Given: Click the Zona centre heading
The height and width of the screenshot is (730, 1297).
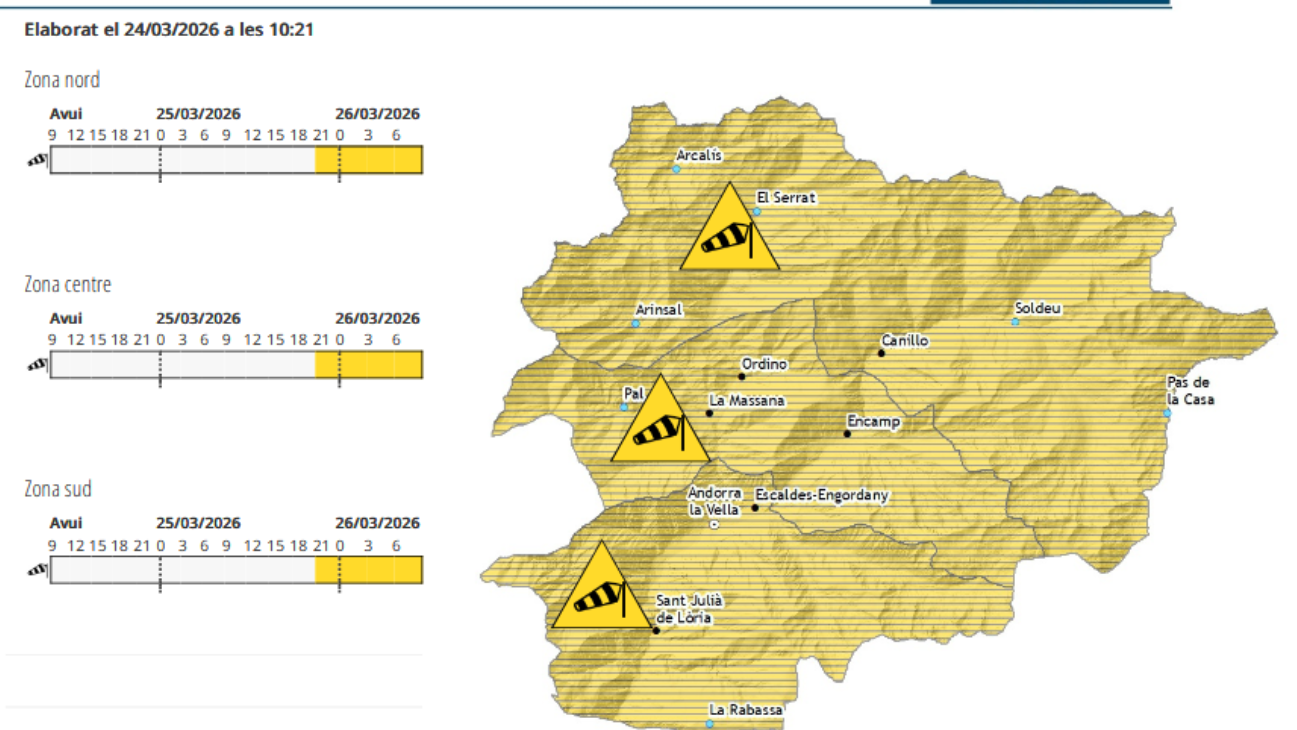Looking at the screenshot, I should [x=68, y=285].
